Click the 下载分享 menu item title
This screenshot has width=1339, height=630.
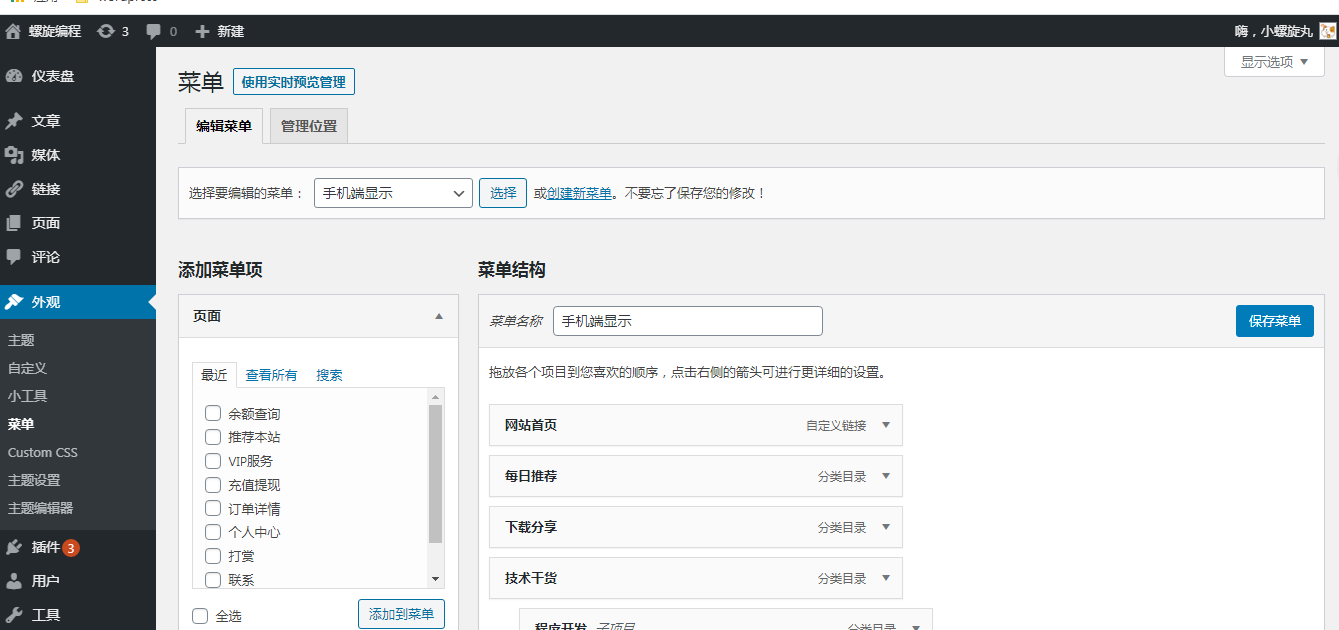pos(531,527)
